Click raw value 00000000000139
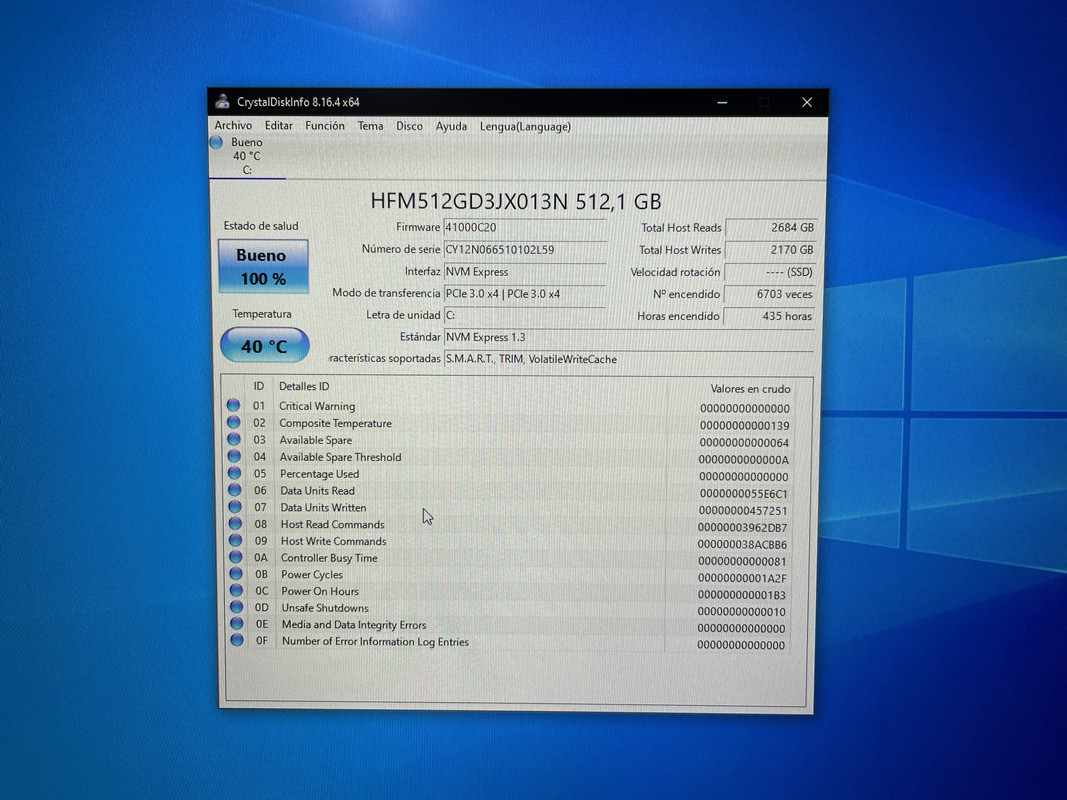Viewport: 1067px width, 800px height. point(744,426)
